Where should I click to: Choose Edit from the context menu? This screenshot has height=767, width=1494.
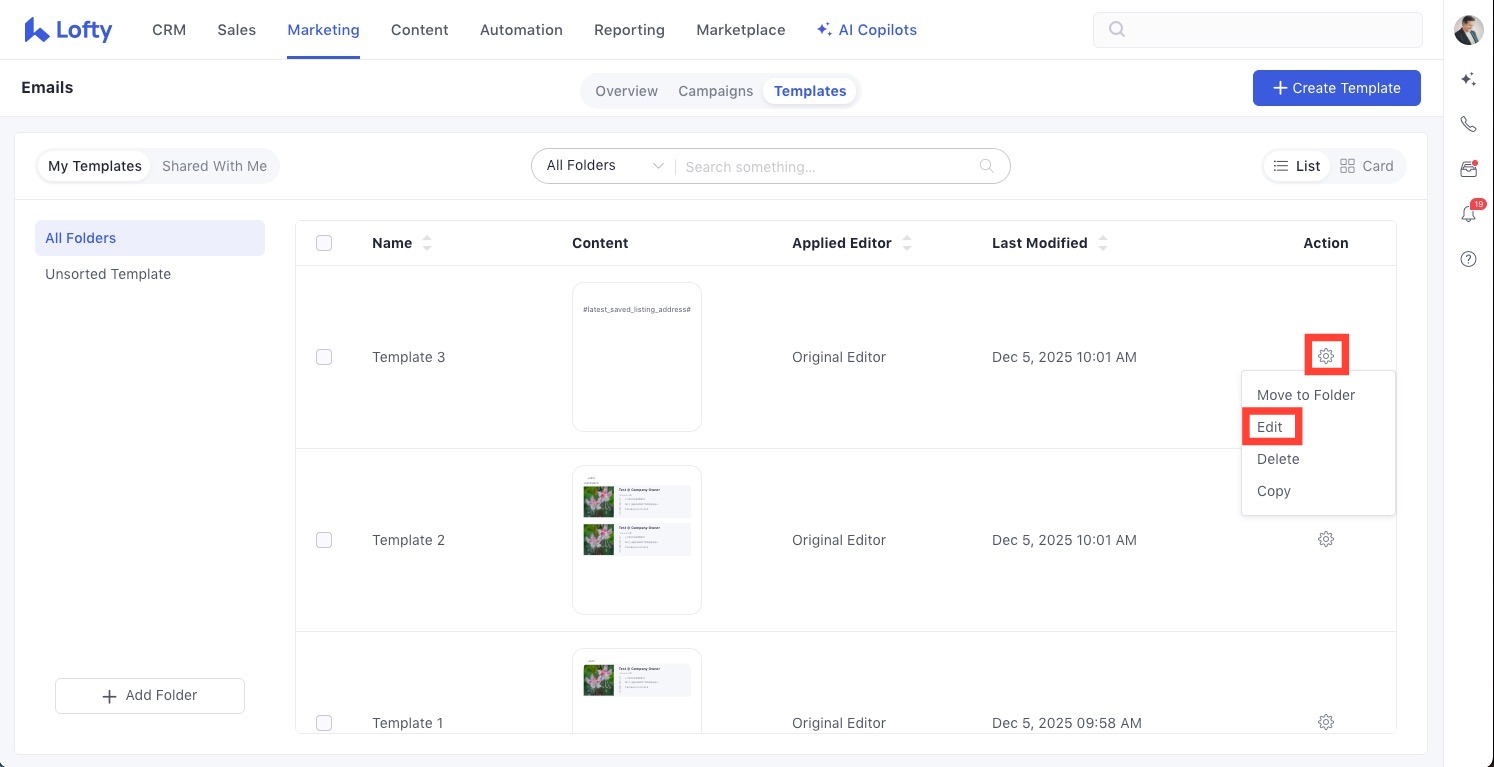[1270, 427]
